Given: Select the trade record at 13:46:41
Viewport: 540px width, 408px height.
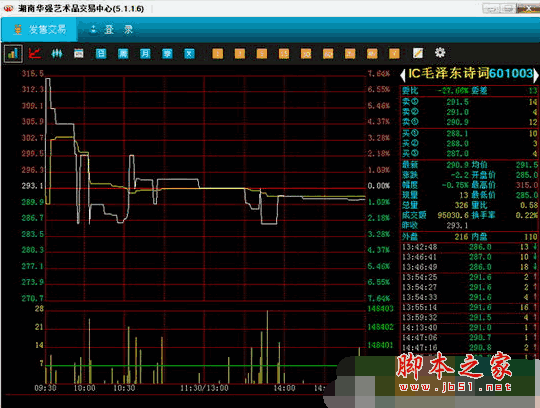Looking at the screenshot, I should tap(469, 257).
